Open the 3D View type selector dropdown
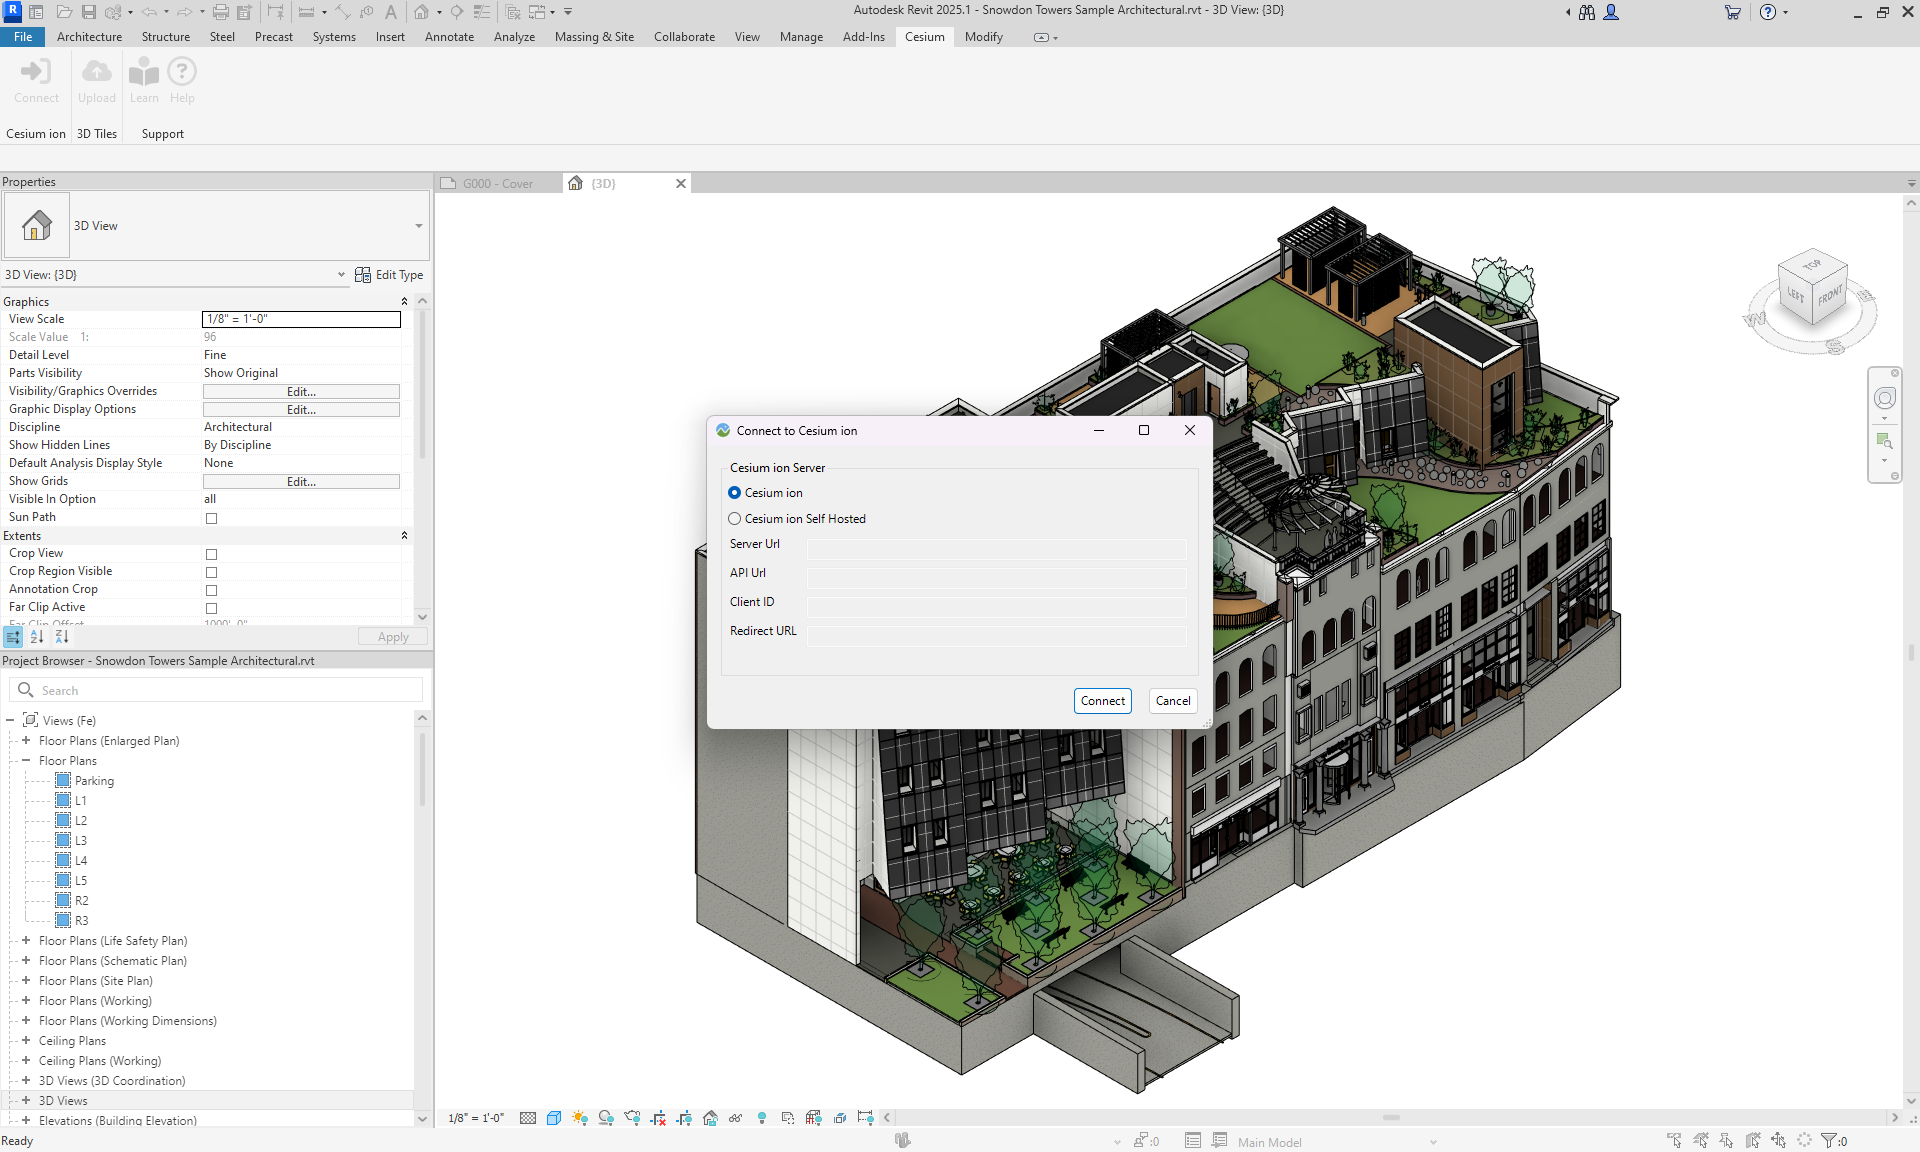The width and height of the screenshot is (1920, 1152). click(x=418, y=226)
